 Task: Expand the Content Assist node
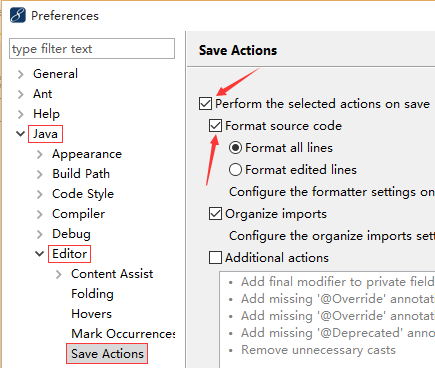(59, 274)
